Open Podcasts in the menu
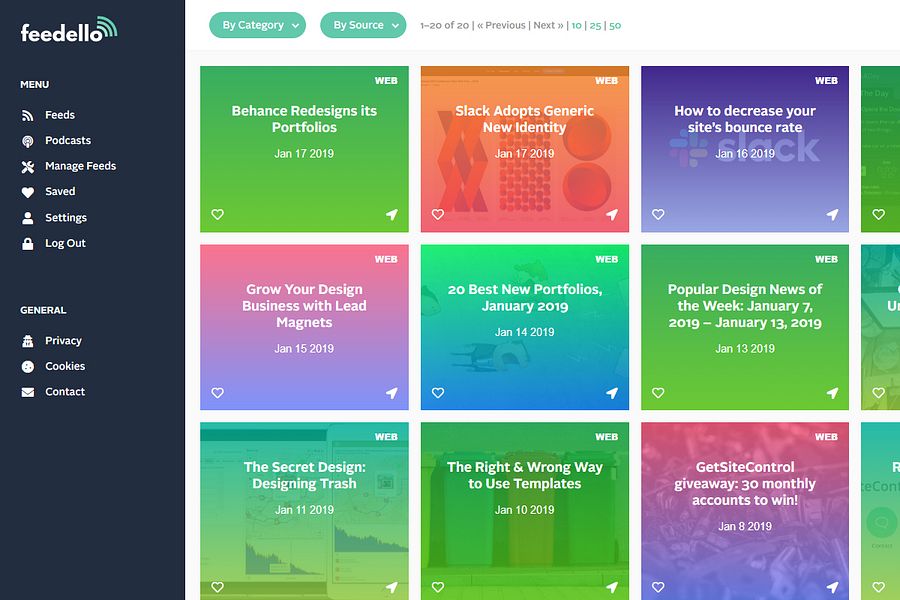 tap(68, 141)
